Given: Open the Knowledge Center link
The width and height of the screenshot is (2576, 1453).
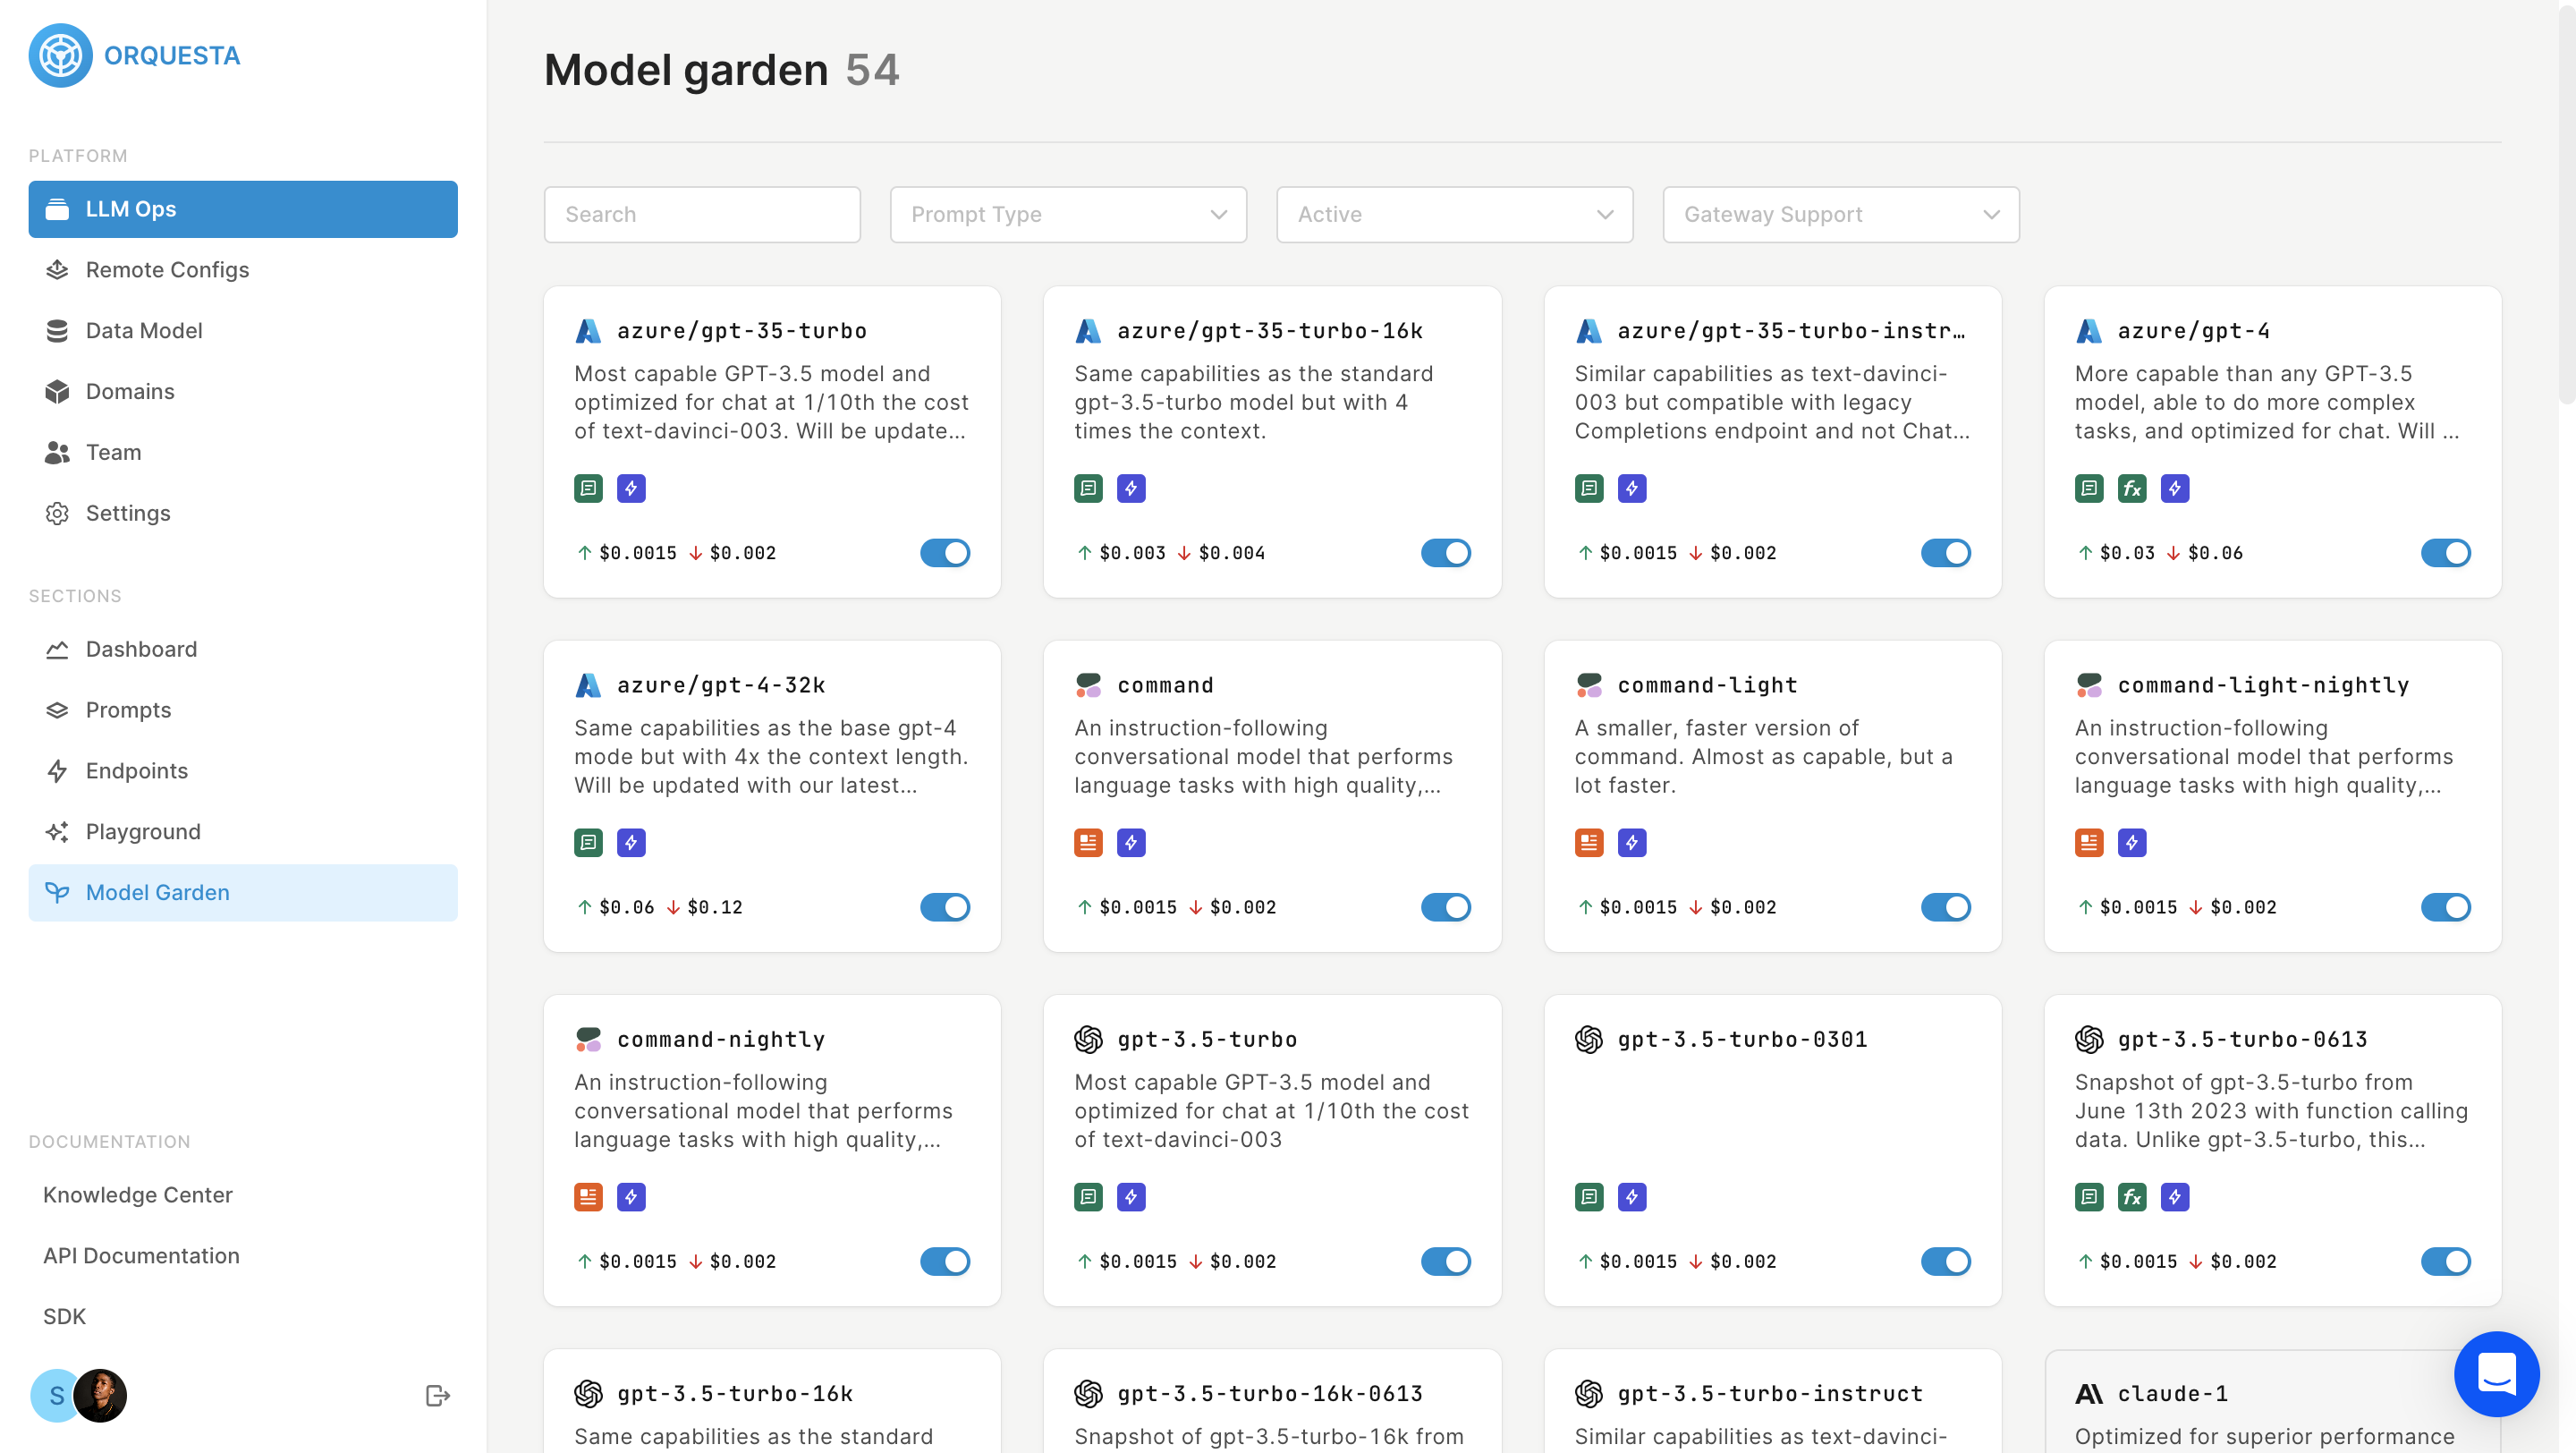Looking at the screenshot, I should (x=137, y=1194).
